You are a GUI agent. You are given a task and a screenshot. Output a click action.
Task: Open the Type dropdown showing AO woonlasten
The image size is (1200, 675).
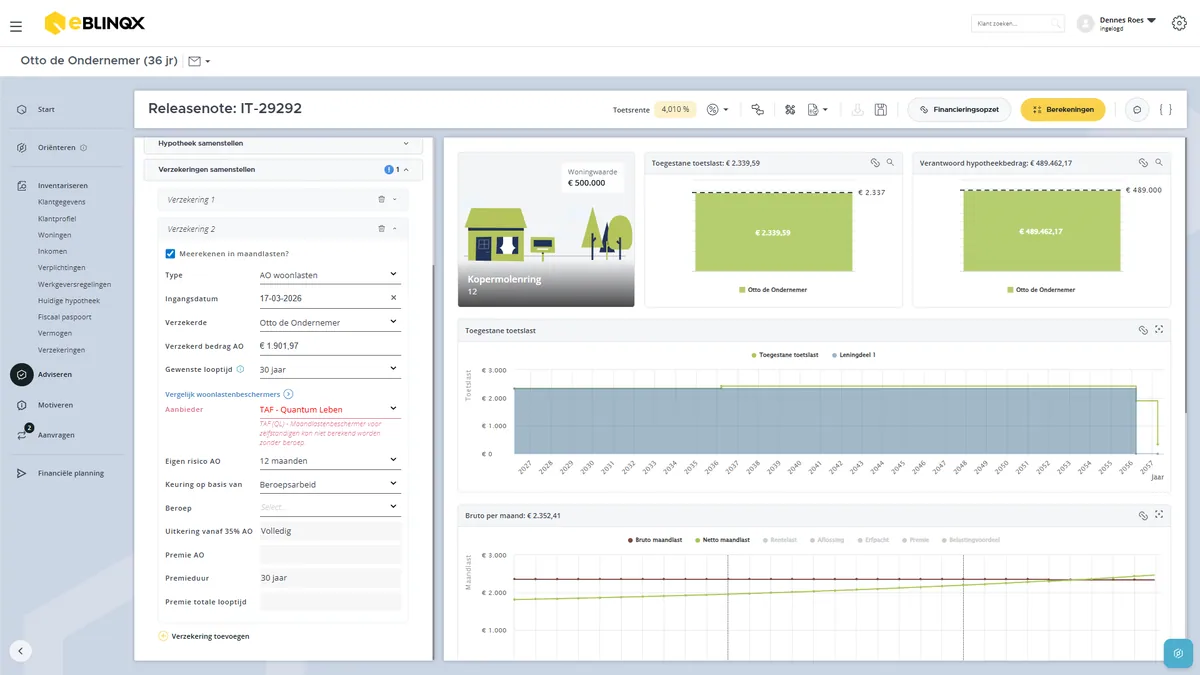coord(328,275)
